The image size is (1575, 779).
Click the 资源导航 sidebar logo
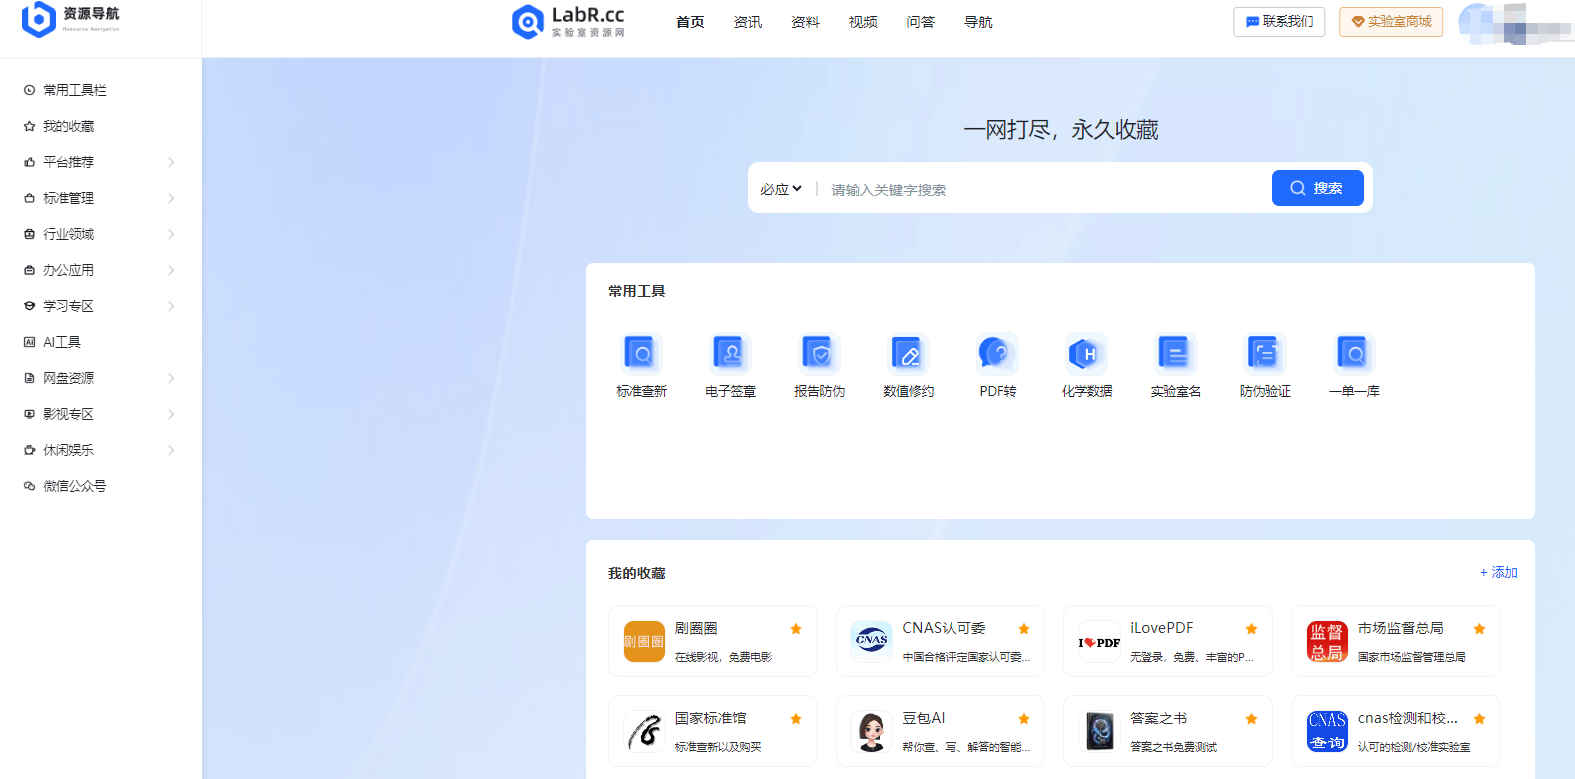coord(70,18)
